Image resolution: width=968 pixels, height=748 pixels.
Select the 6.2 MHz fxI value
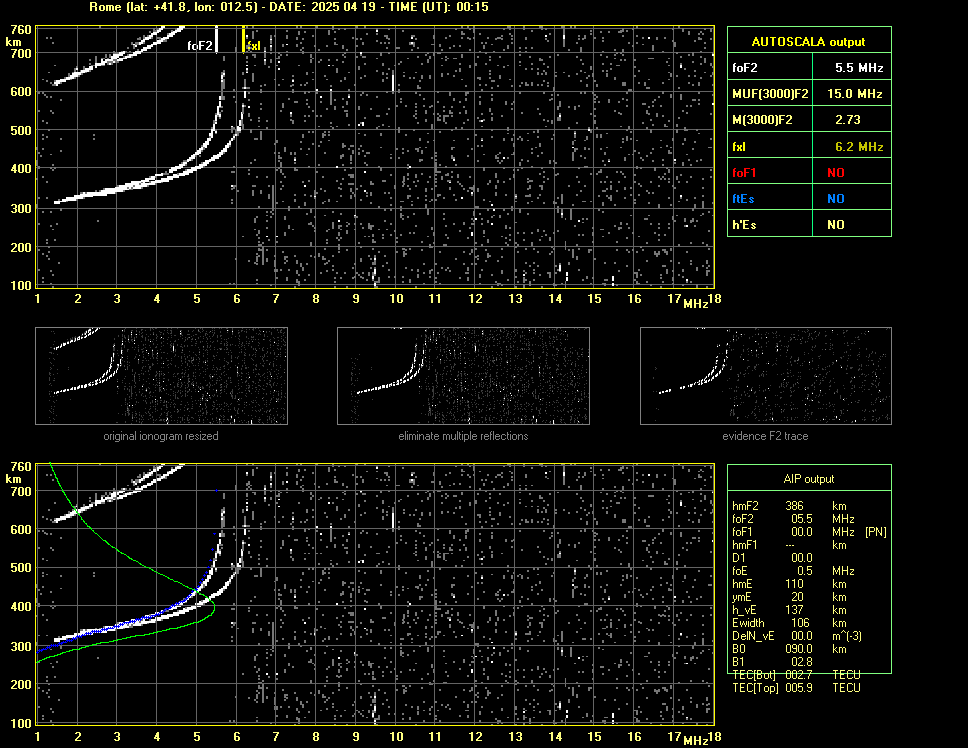point(859,147)
